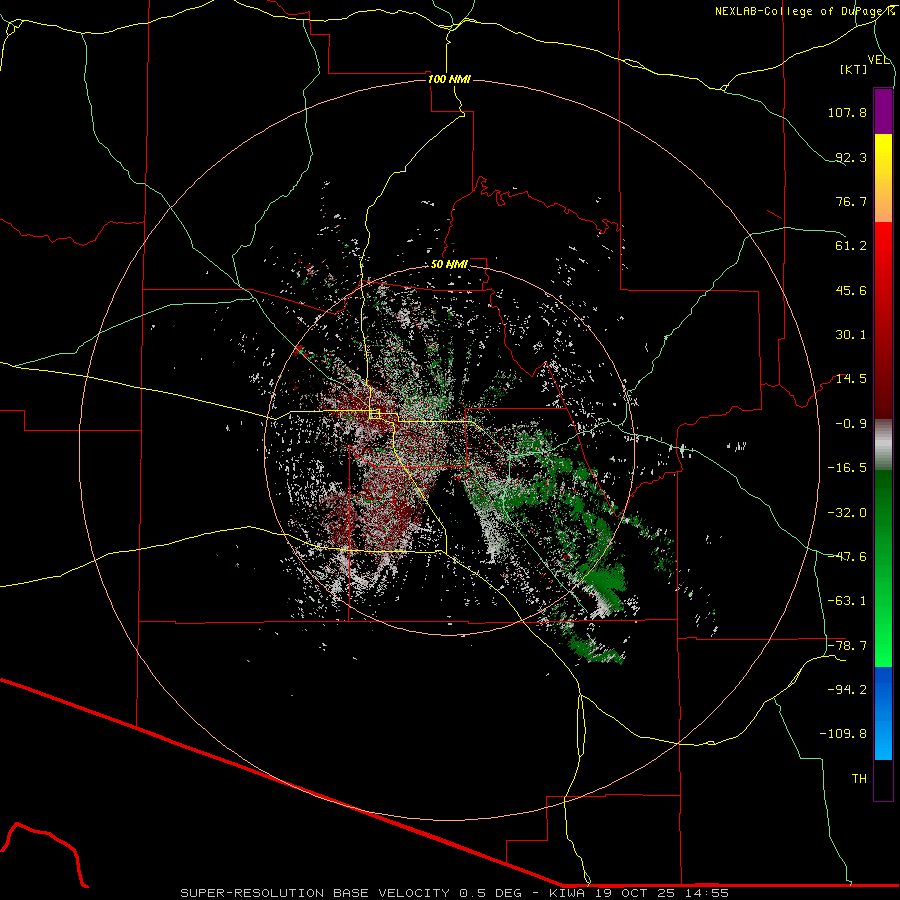Pick the black TH segment of color bar

[x=883, y=779]
